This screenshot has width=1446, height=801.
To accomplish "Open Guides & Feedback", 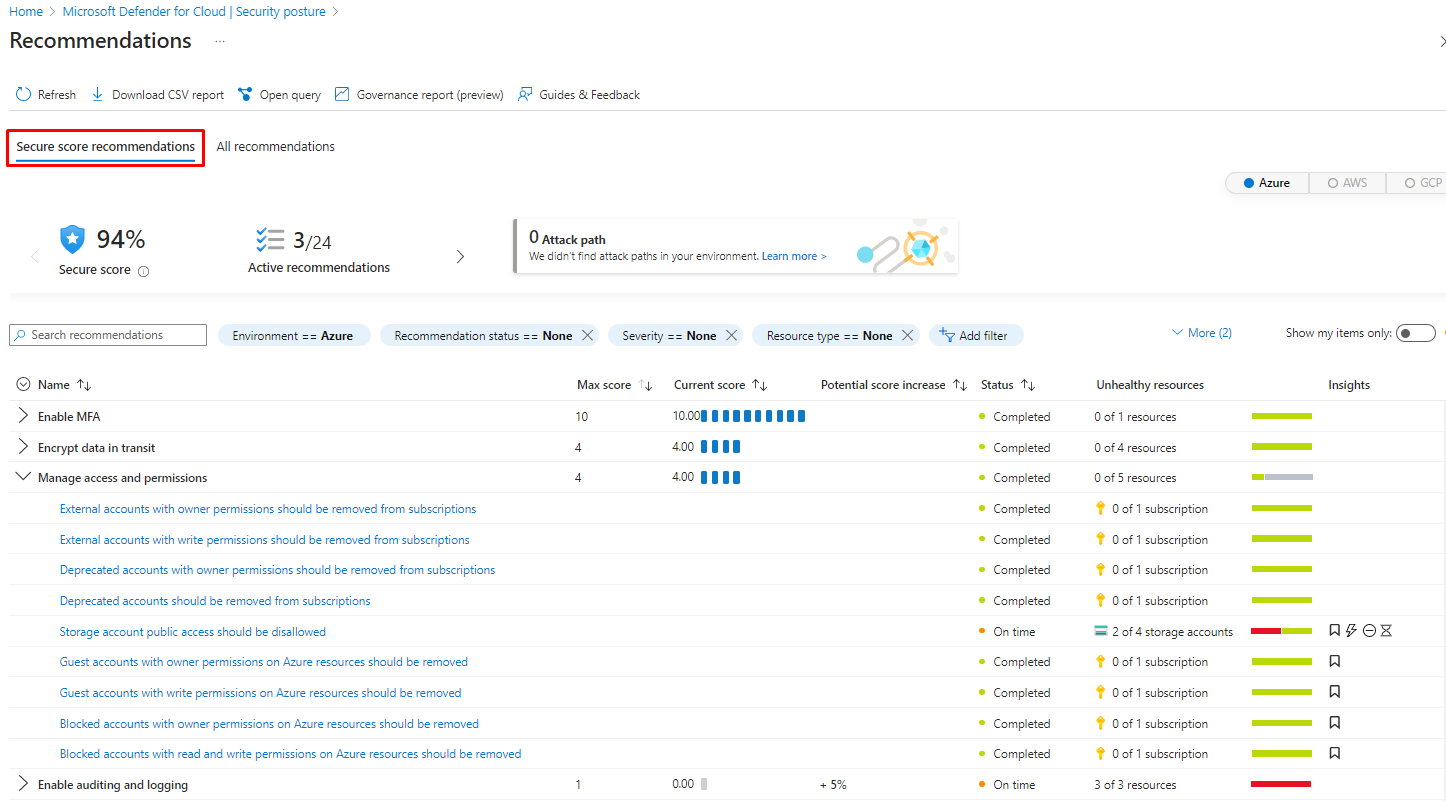I will coord(579,95).
